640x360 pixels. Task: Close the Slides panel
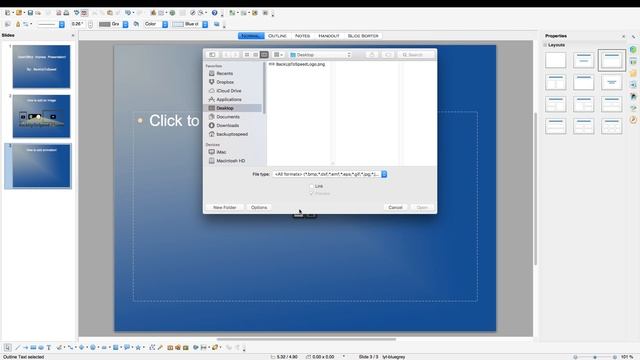click(73, 36)
